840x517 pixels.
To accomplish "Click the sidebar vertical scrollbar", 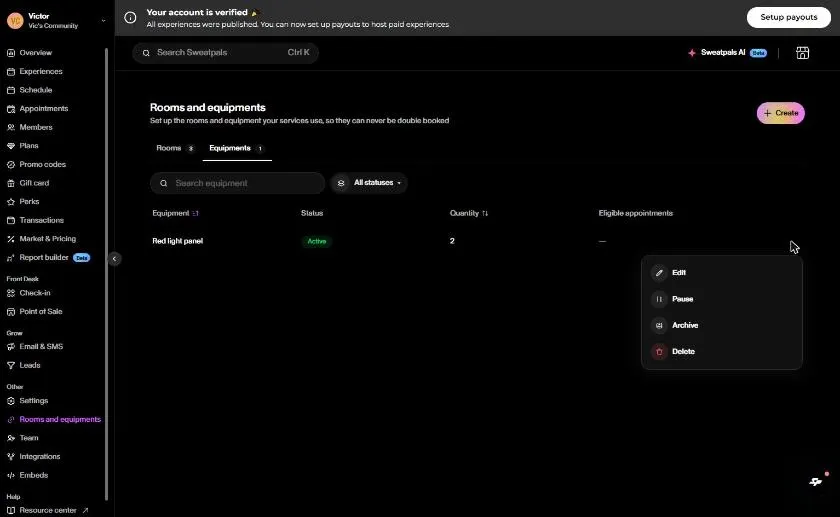I will (x=106, y=273).
